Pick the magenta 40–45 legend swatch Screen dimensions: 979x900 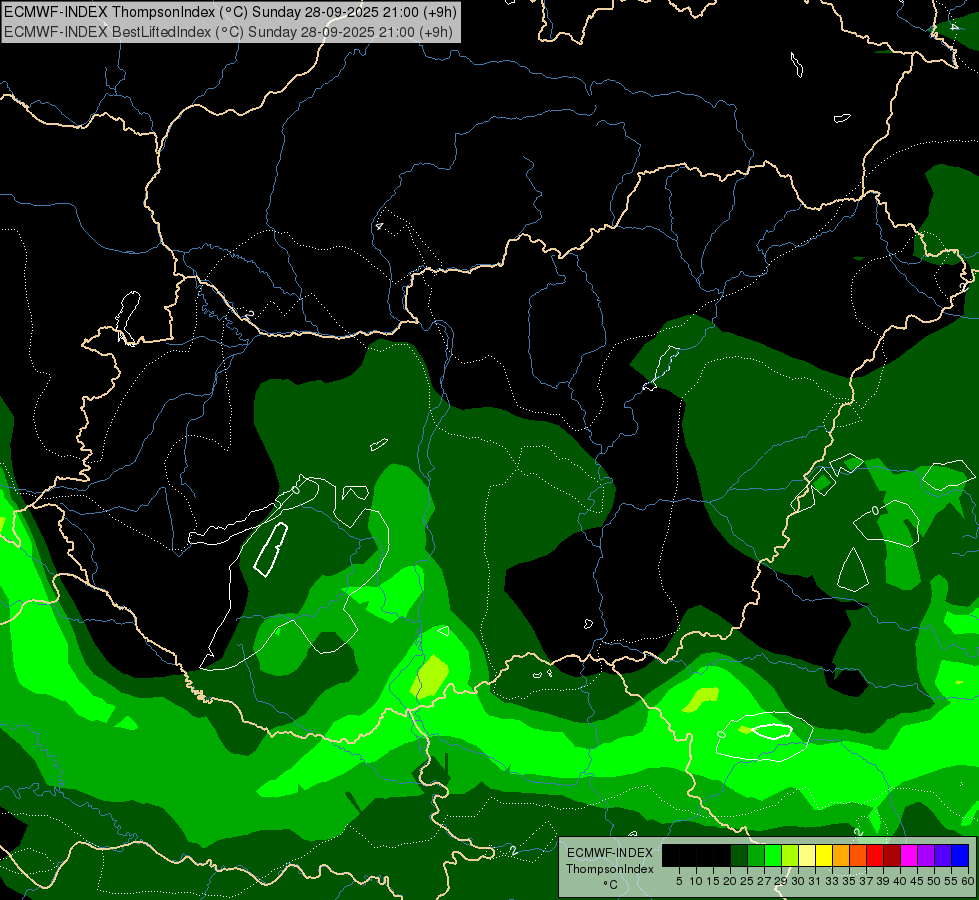pos(909,856)
